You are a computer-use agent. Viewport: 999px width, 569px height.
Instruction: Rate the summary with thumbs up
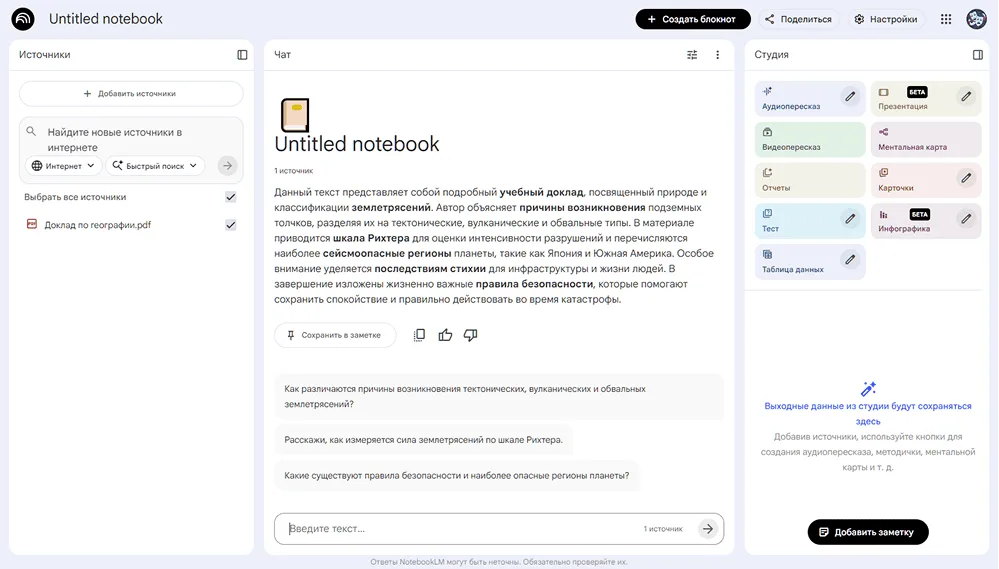coord(445,335)
